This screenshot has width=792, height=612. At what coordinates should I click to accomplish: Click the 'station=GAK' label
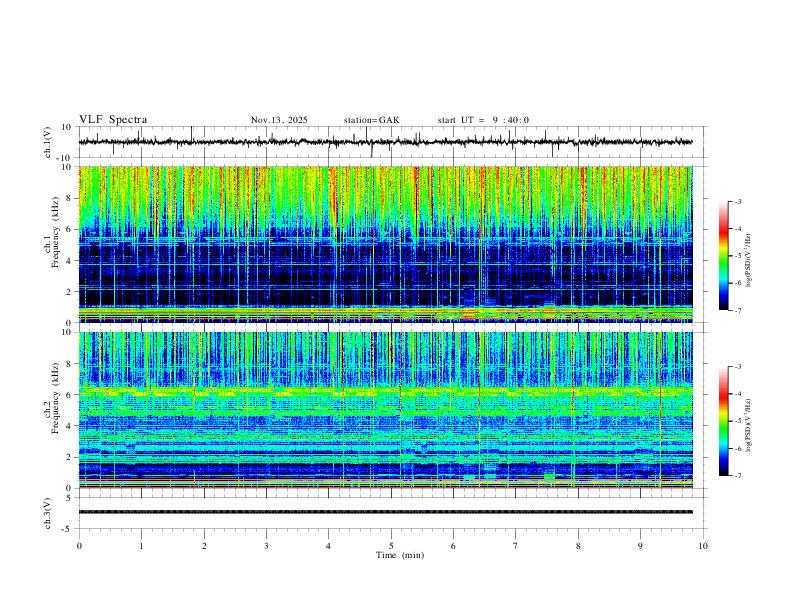(x=372, y=120)
